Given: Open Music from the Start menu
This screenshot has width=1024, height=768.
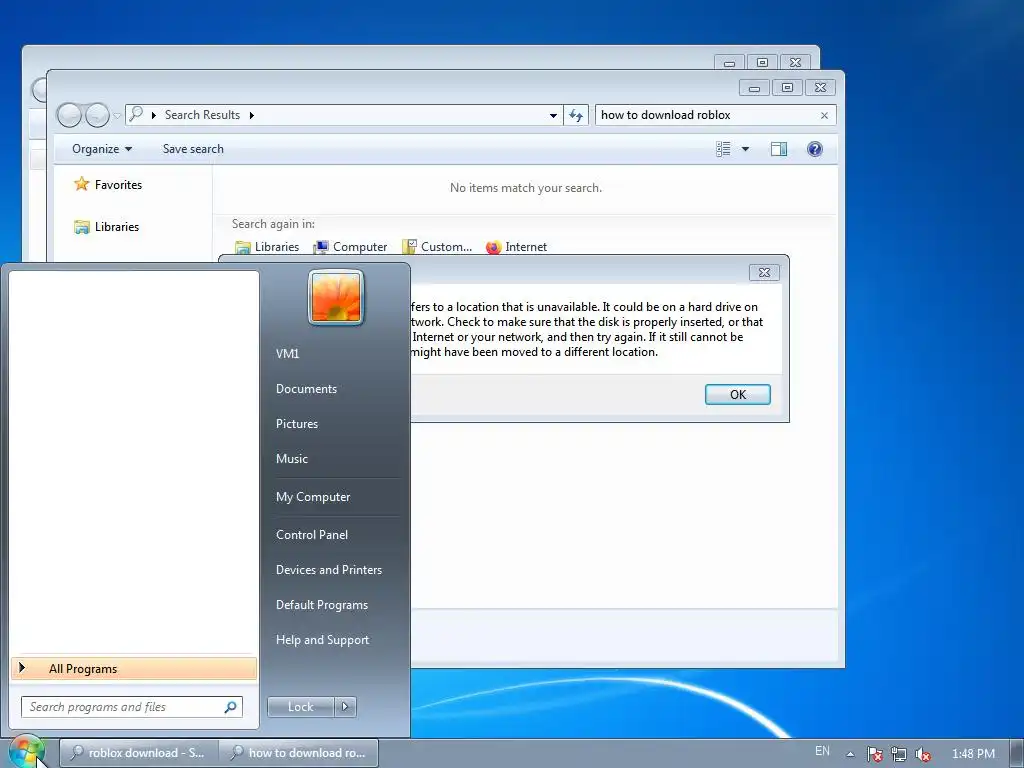Looking at the screenshot, I should click(292, 458).
